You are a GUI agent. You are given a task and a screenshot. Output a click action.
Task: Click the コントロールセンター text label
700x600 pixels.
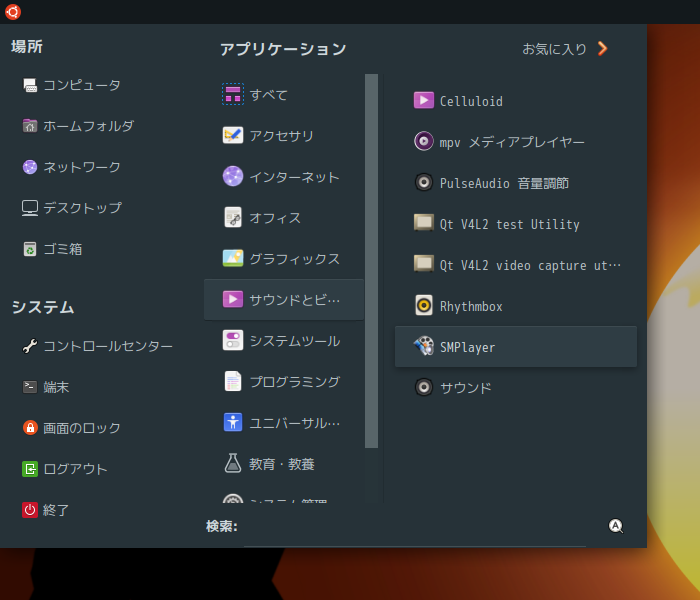[108, 346]
